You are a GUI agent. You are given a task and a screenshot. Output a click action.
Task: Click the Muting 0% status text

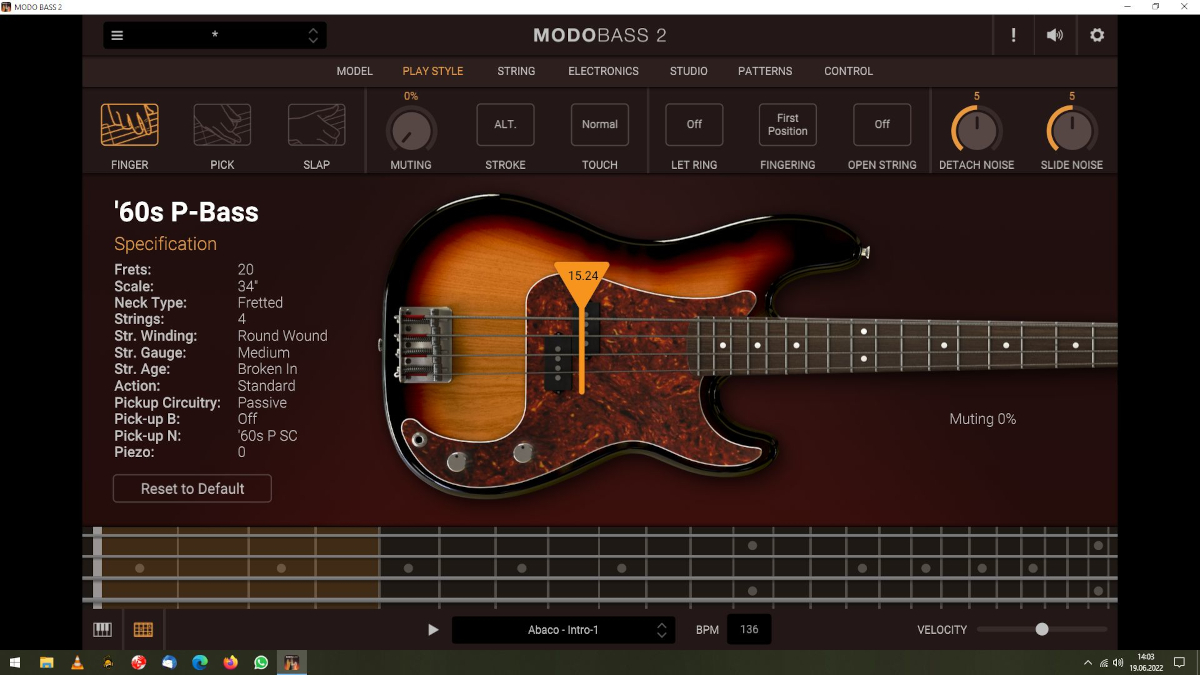983,419
